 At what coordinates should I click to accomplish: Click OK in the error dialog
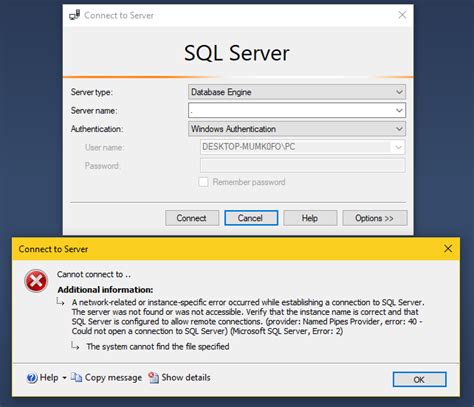419,379
